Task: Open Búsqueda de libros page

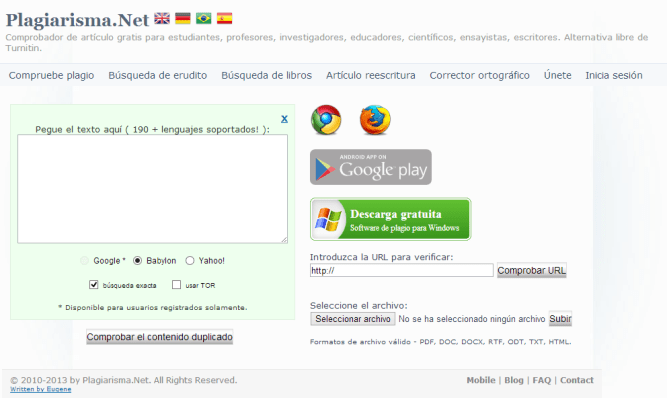Action: 266,75
